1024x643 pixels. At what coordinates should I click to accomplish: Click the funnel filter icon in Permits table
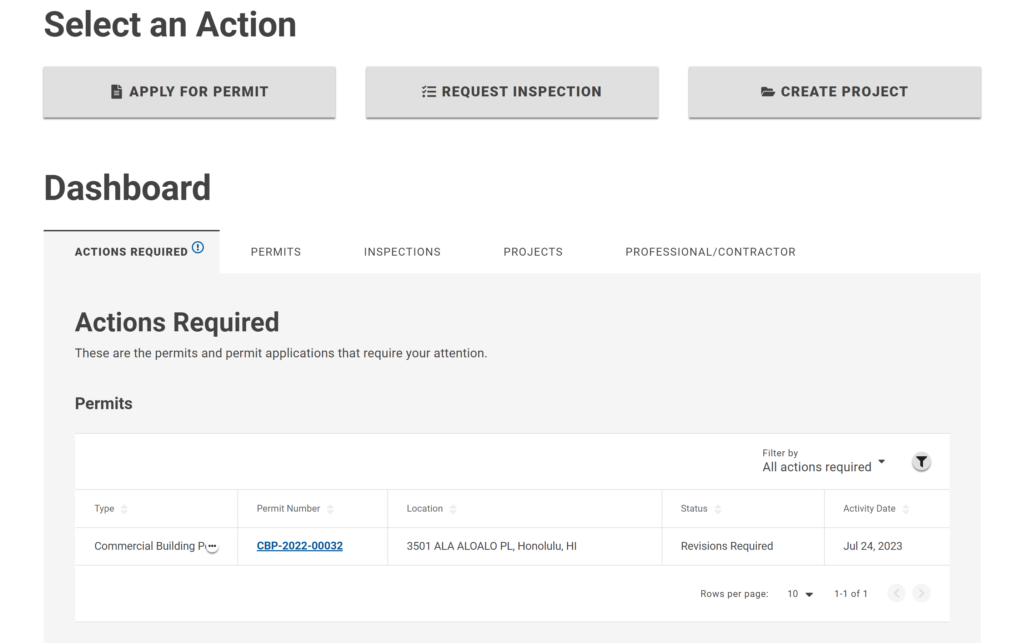tap(921, 462)
